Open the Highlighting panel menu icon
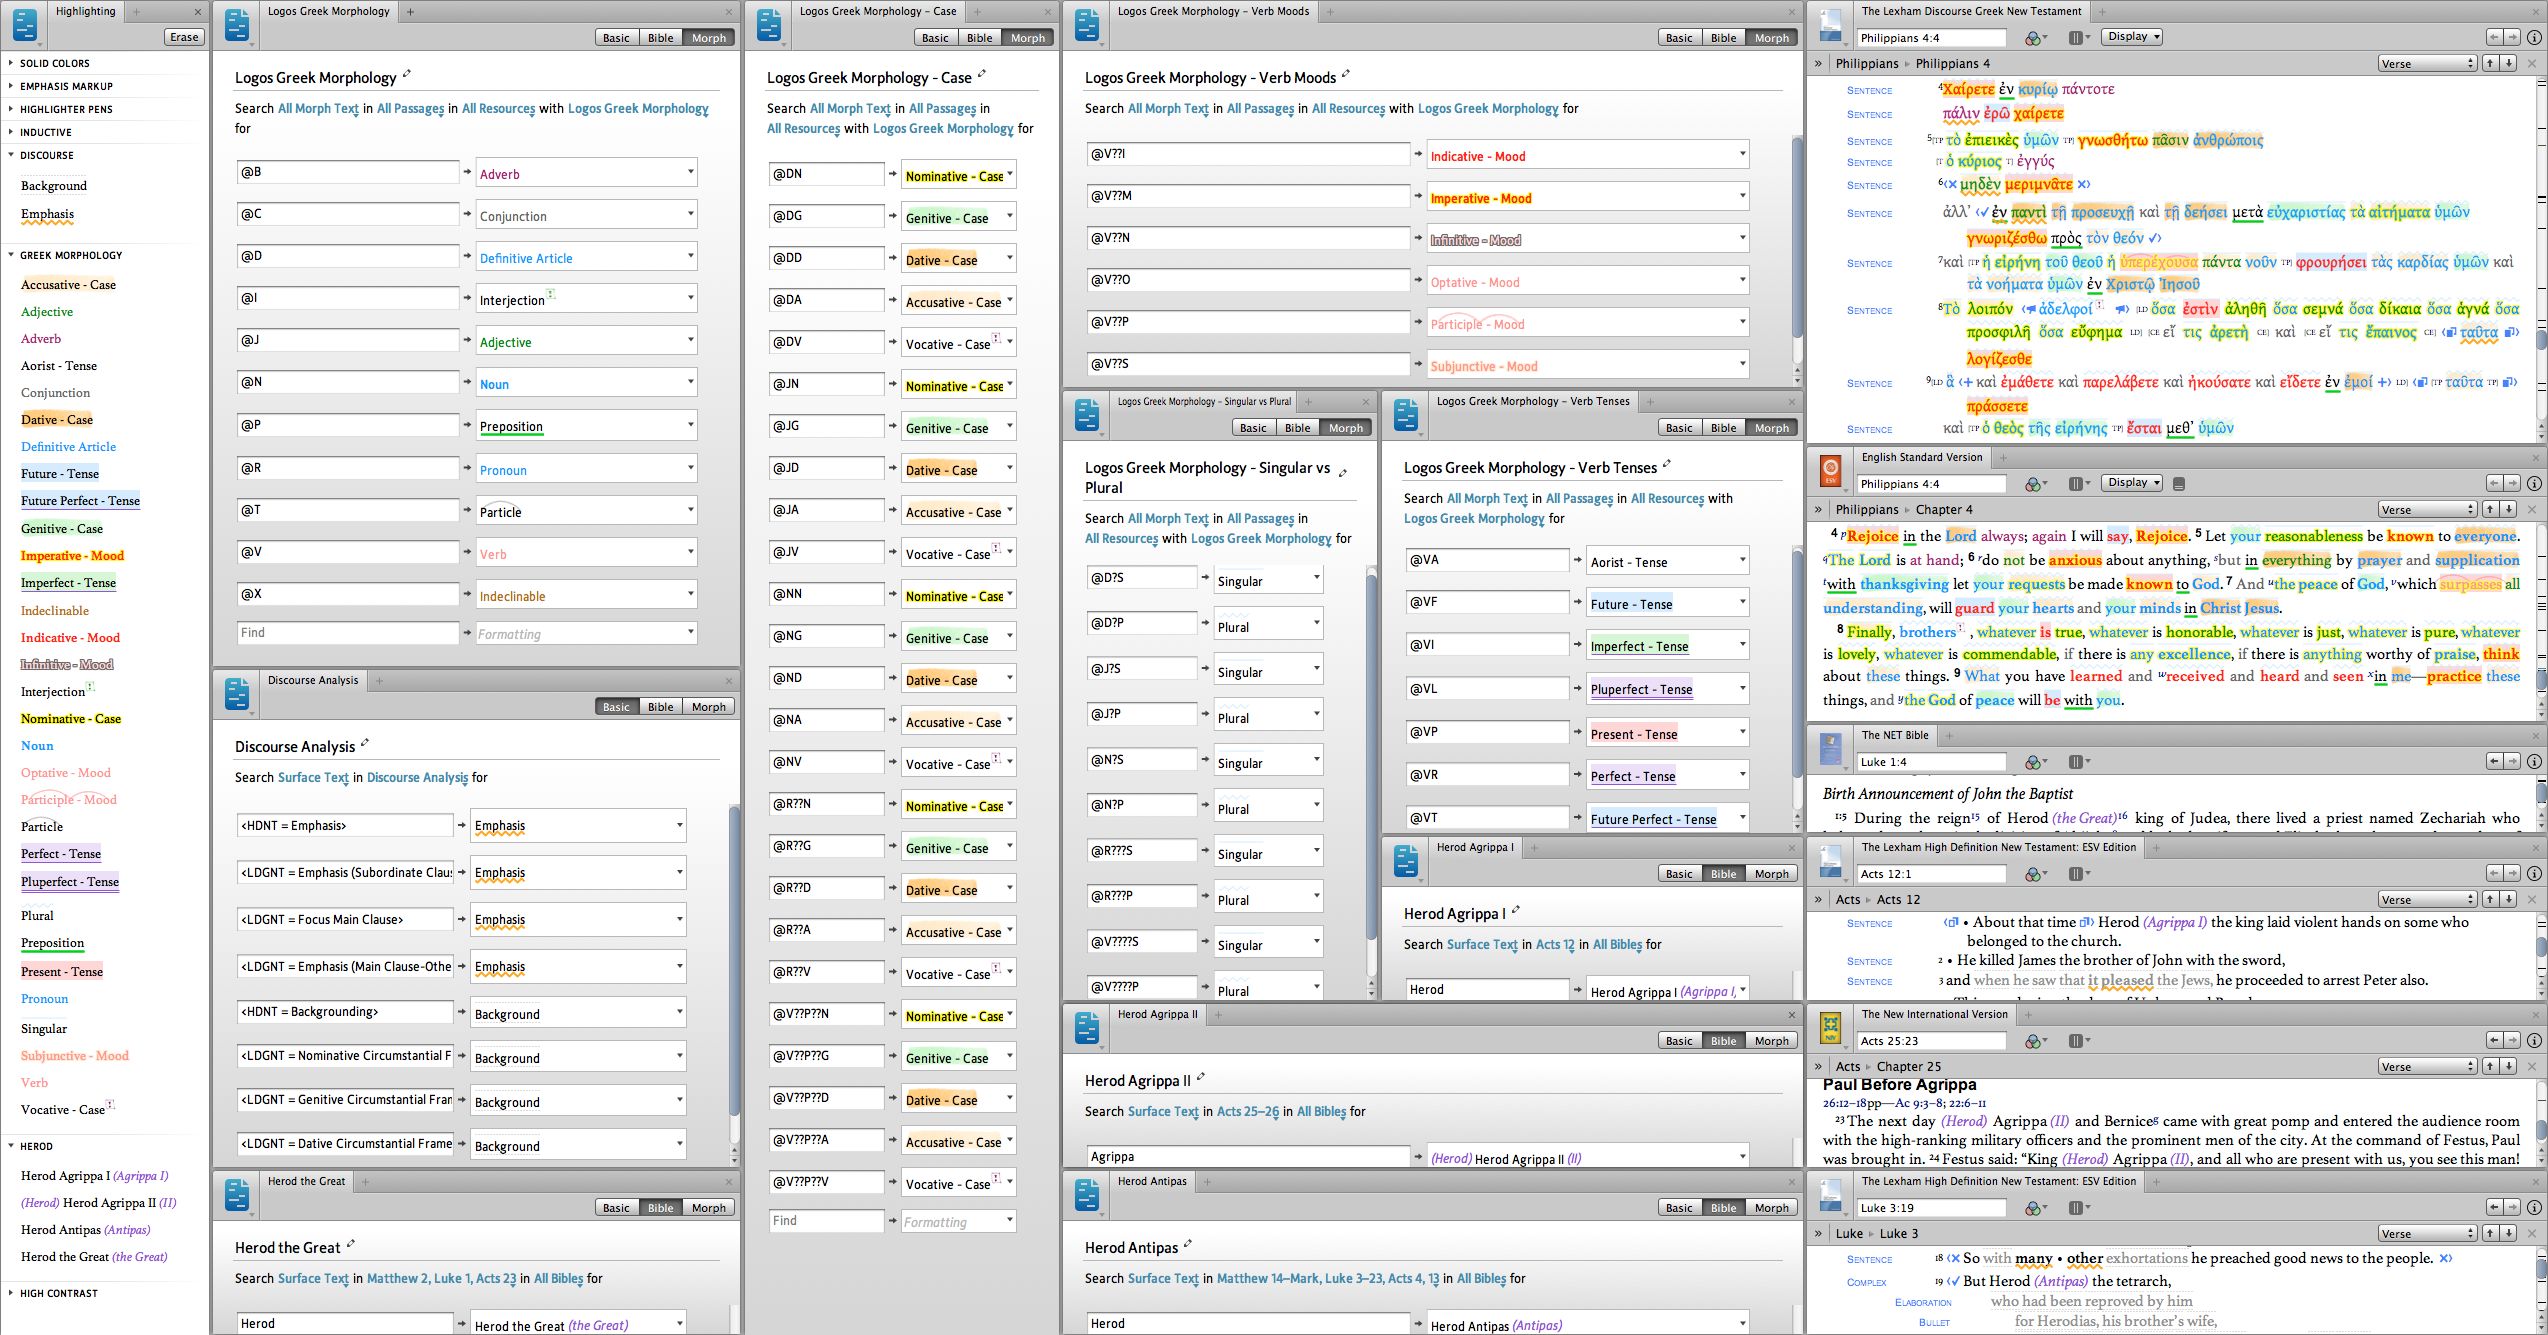Image resolution: width=2548 pixels, height=1335 pixels. coord(26,25)
